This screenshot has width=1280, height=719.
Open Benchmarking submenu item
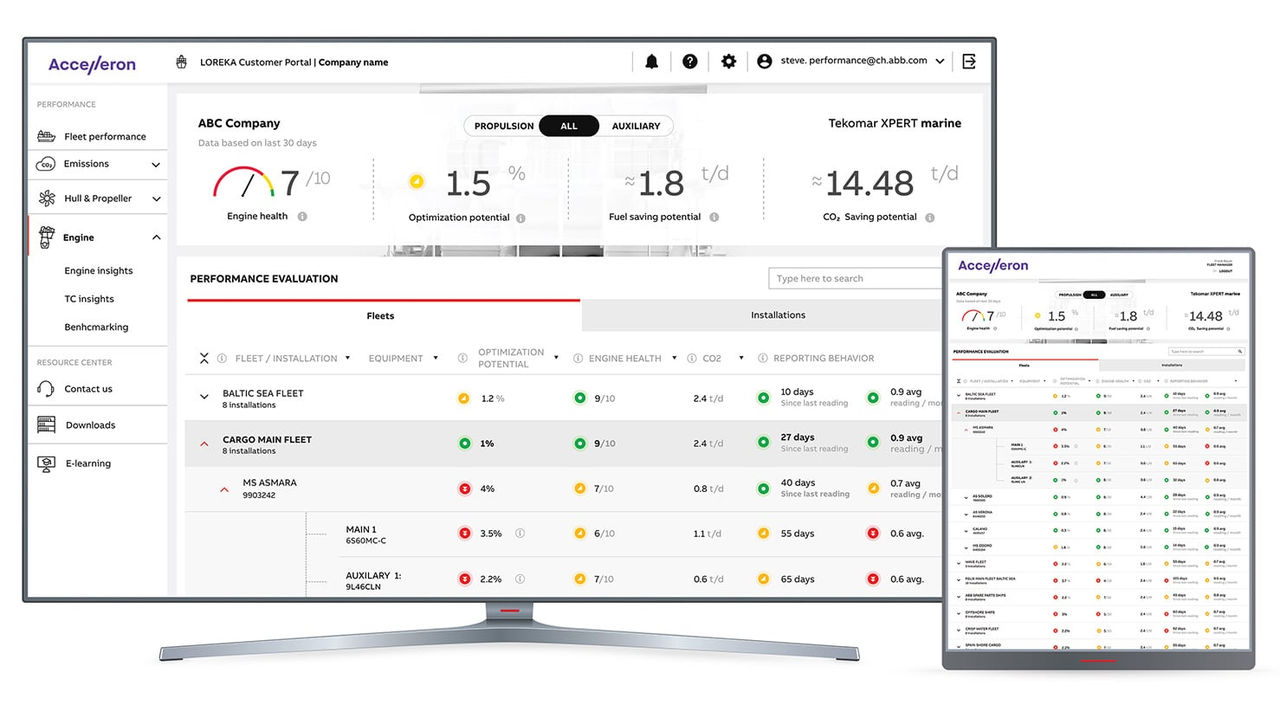click(x=96, y=327)
